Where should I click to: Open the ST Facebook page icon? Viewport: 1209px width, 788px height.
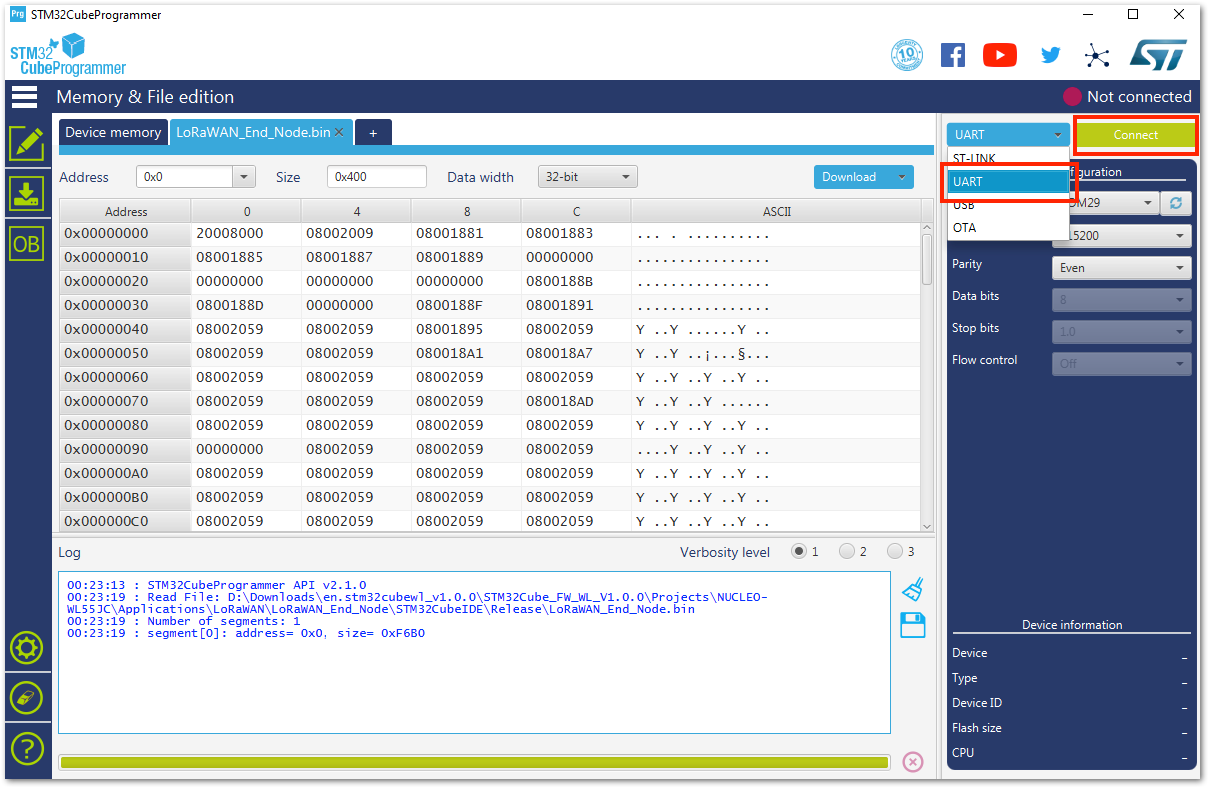(x=953, y=55)
